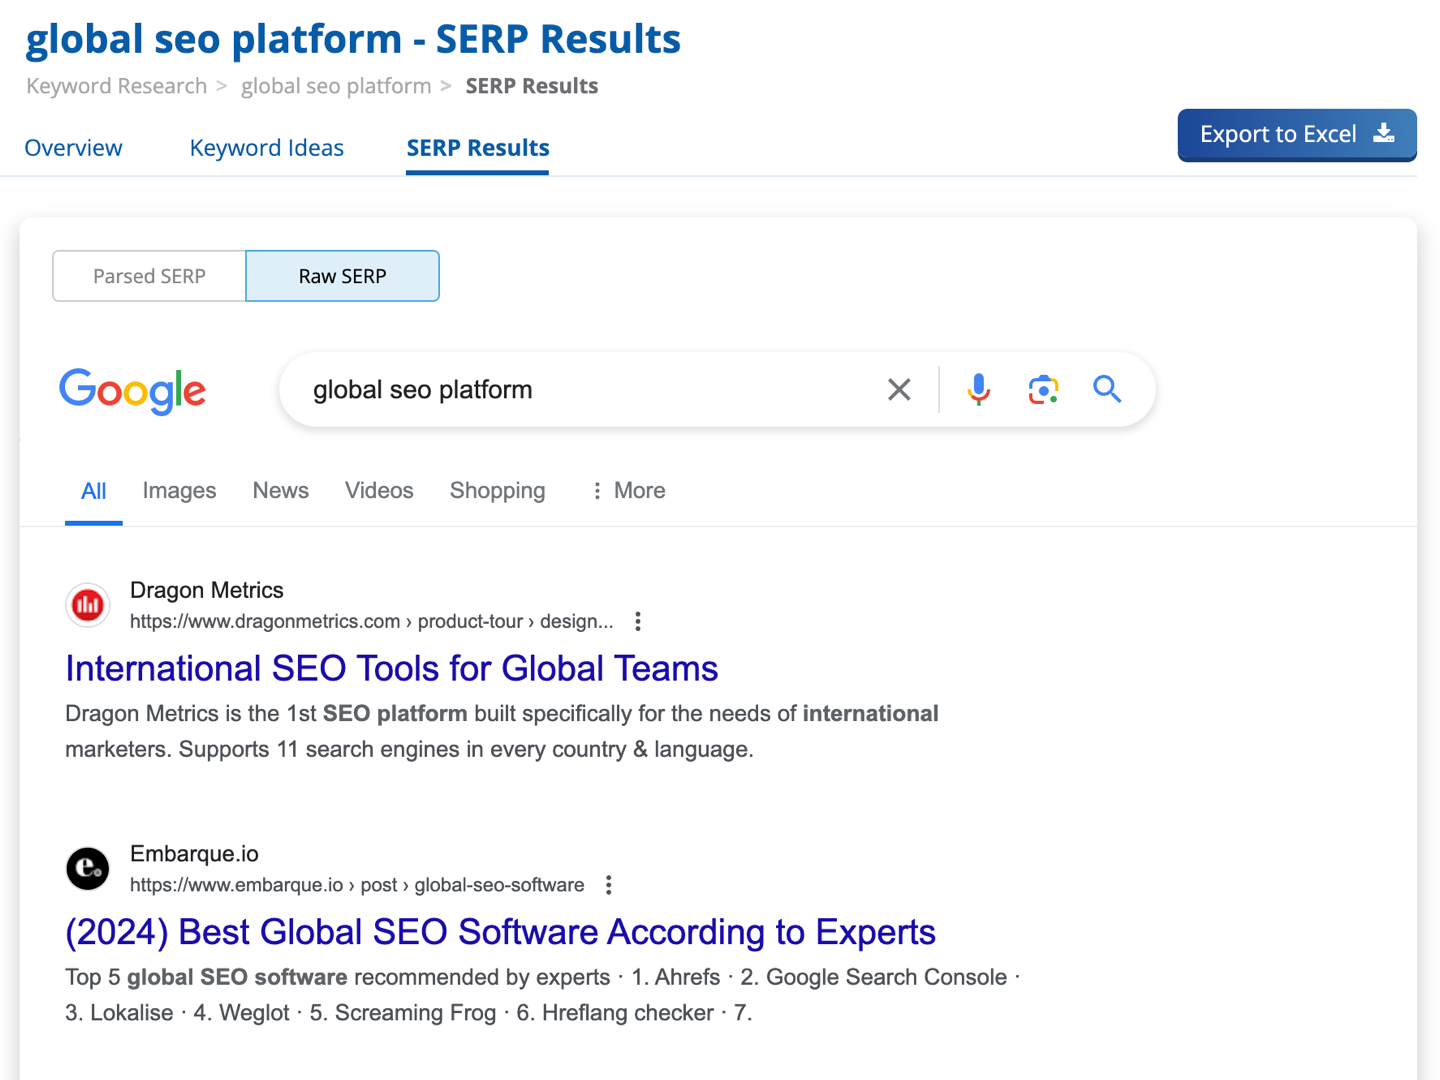Screen dimensions: 1440x1080
Task: Click the Dragon Metrics site name
Action: [207, 590]
